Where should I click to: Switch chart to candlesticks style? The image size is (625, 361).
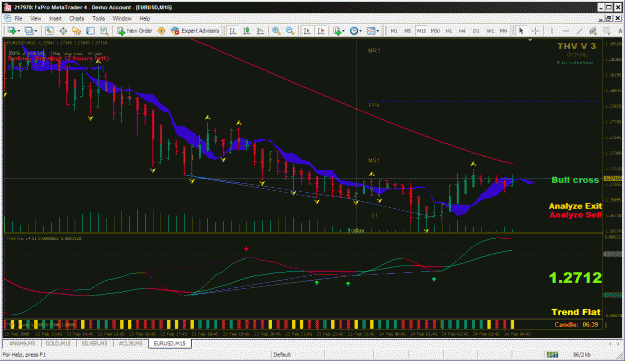point(247,31)
